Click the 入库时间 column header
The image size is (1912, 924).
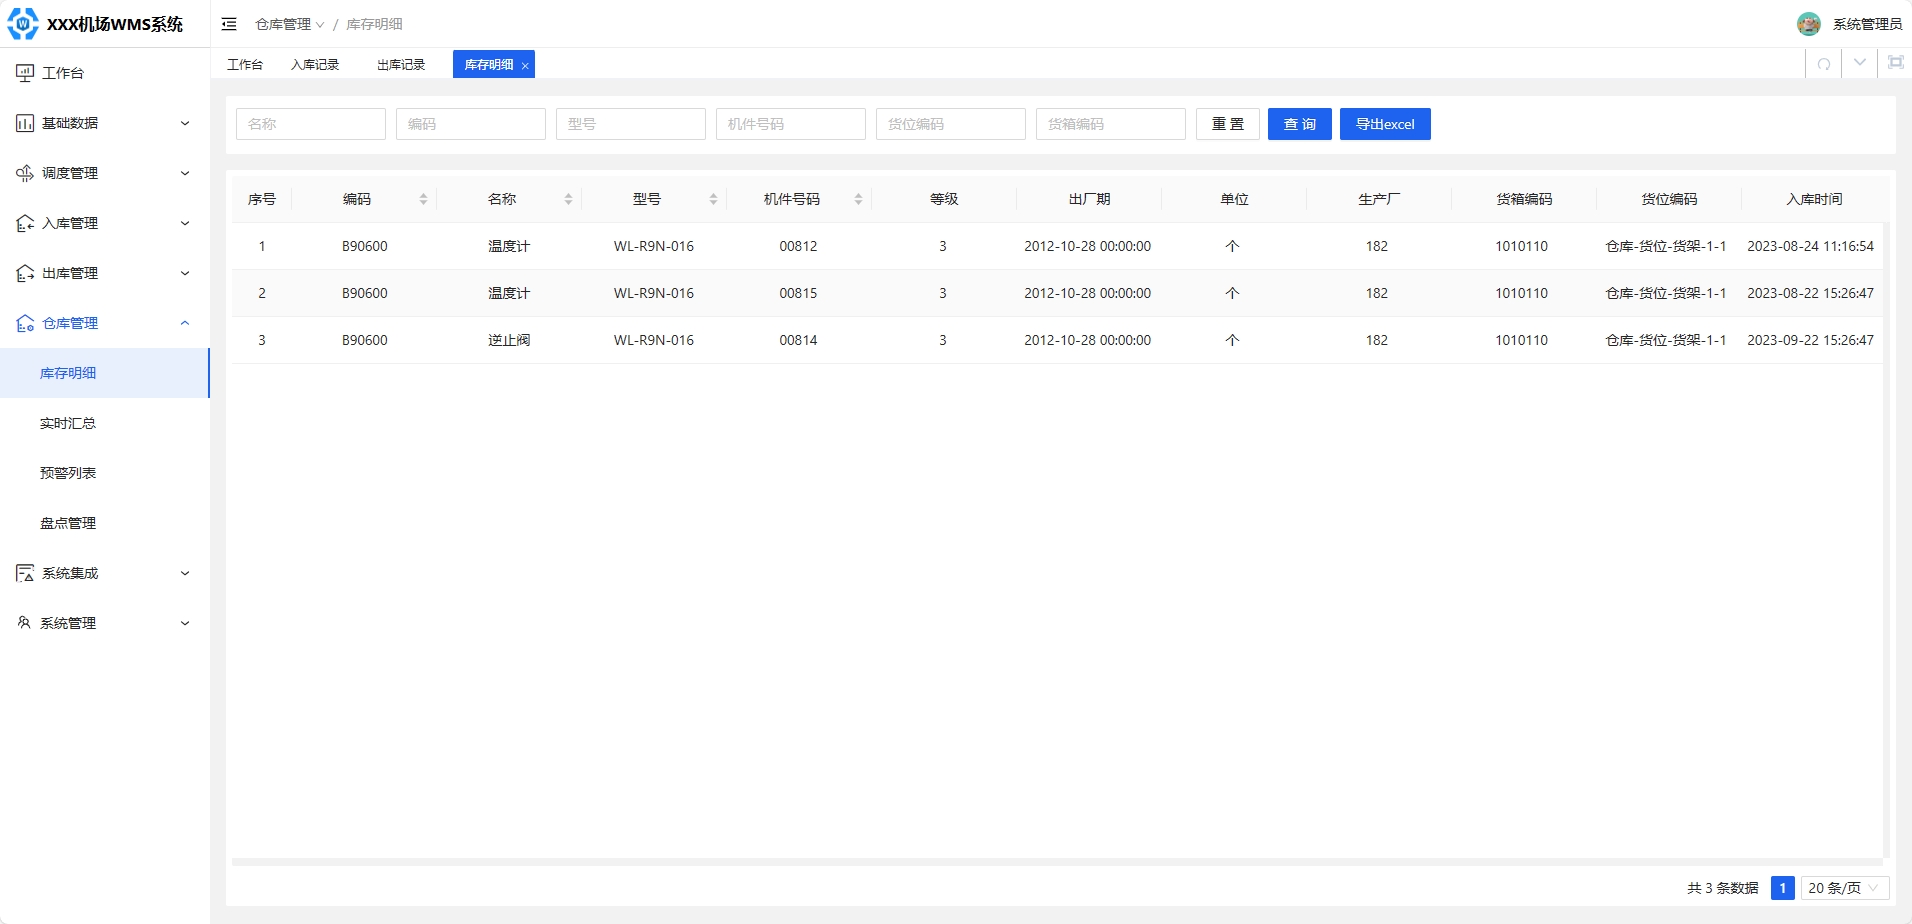[x=1814, y=199]
